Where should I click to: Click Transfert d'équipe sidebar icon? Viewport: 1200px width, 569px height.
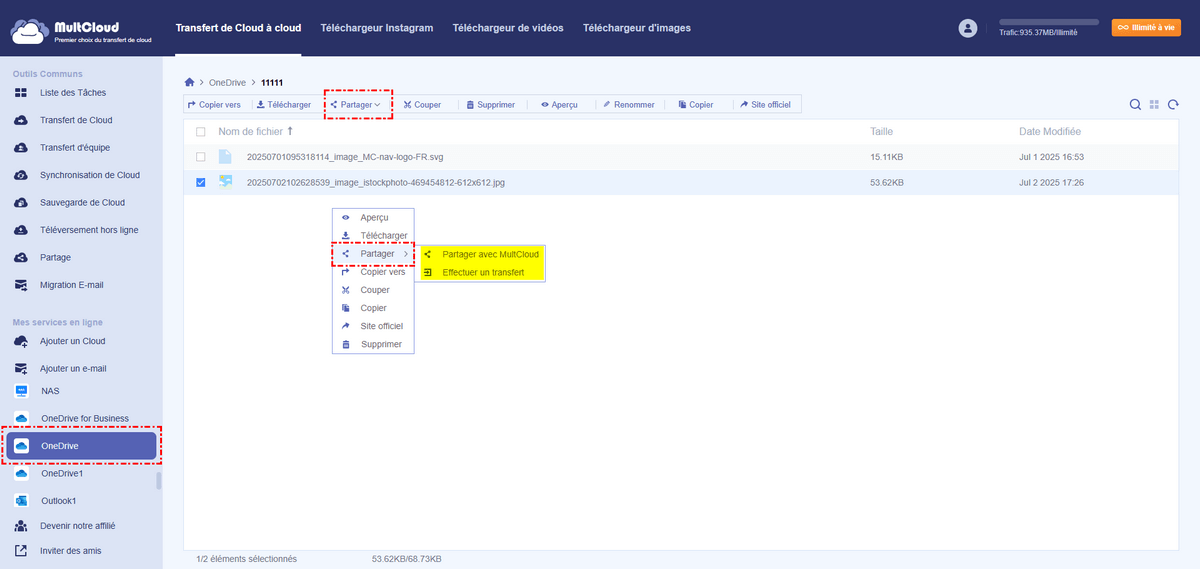tap(21, 148)
